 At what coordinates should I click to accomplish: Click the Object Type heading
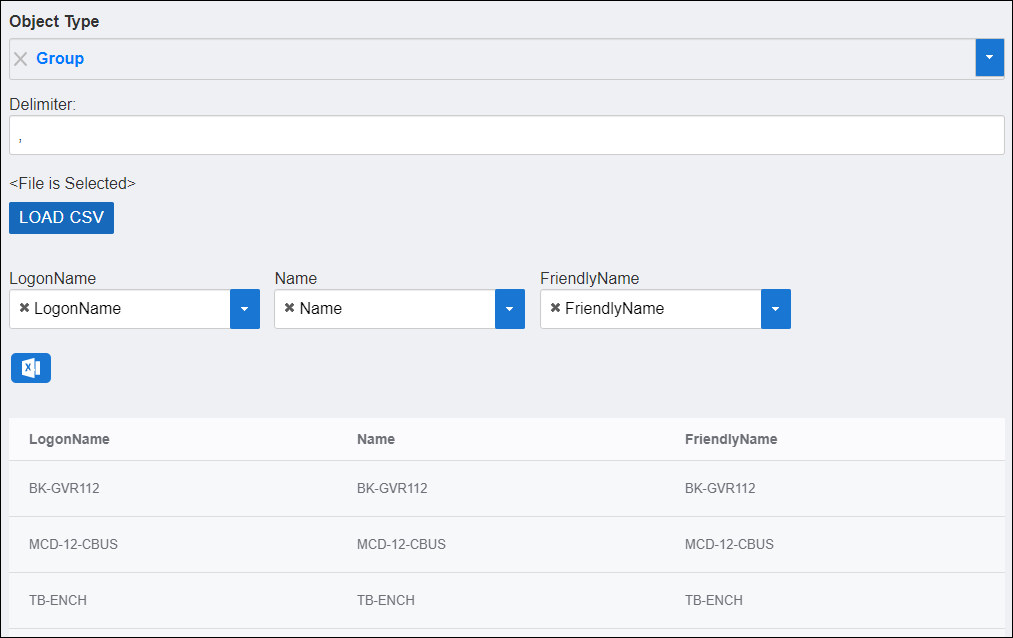[x=54, y=20]
